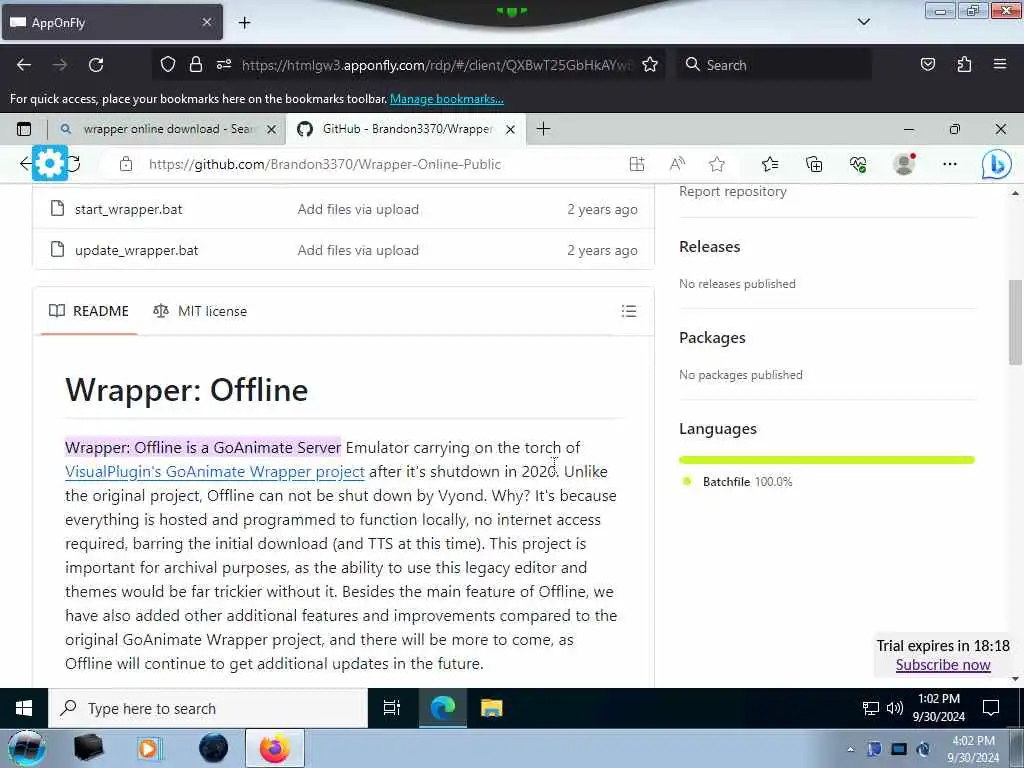Open Firefox site permissions icon
This screenshot has width=1024, height=768.
point(223,65)
